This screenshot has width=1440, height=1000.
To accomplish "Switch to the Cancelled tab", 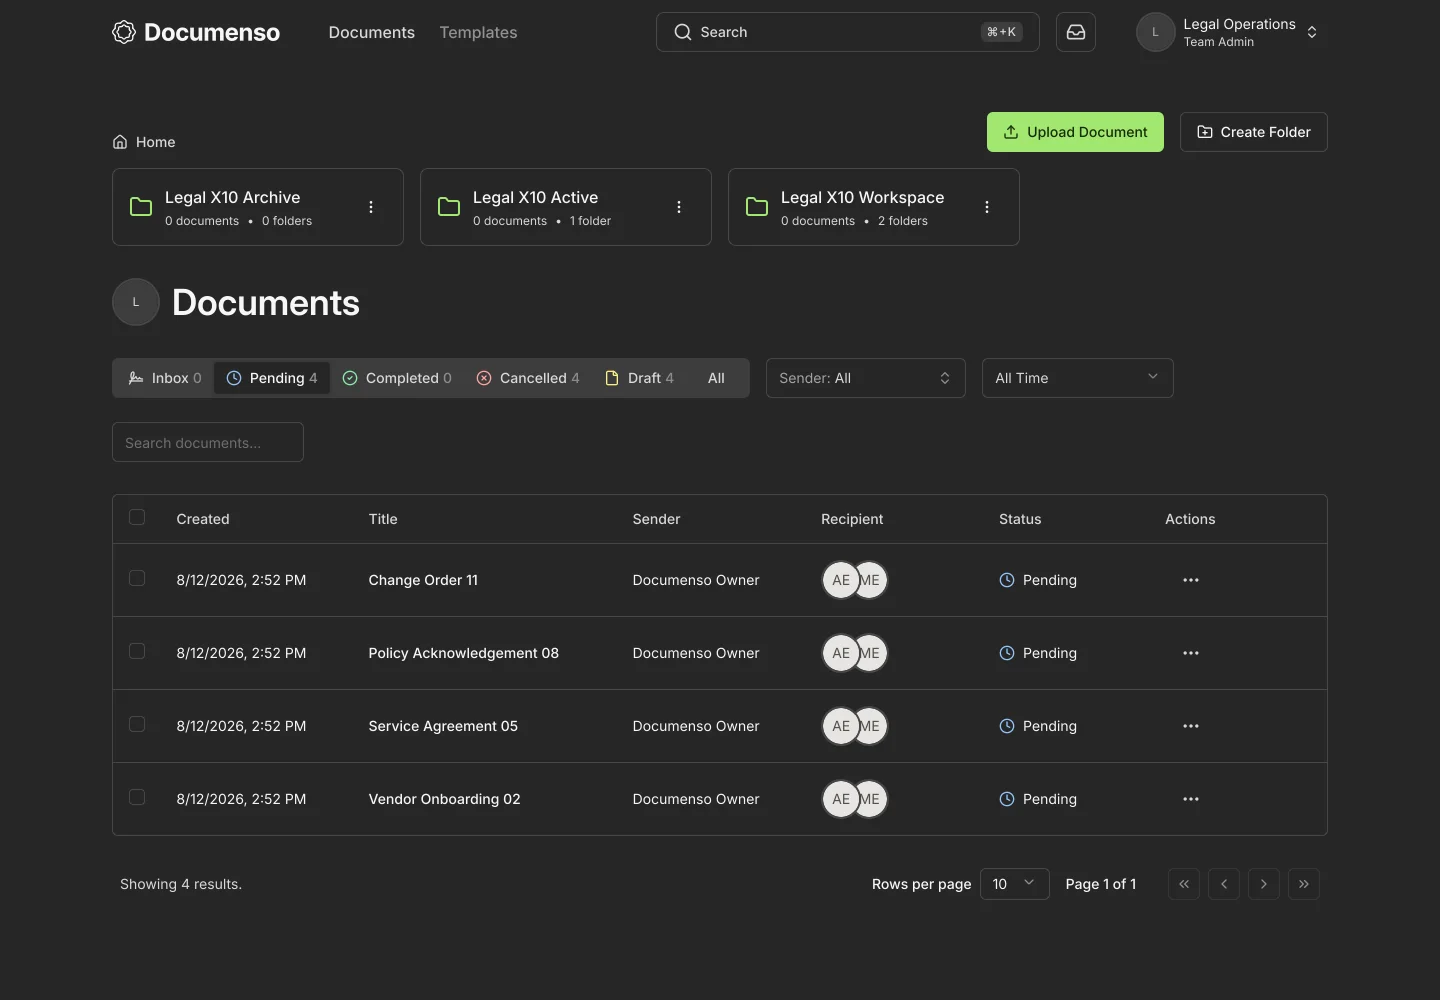I will 528,378.
